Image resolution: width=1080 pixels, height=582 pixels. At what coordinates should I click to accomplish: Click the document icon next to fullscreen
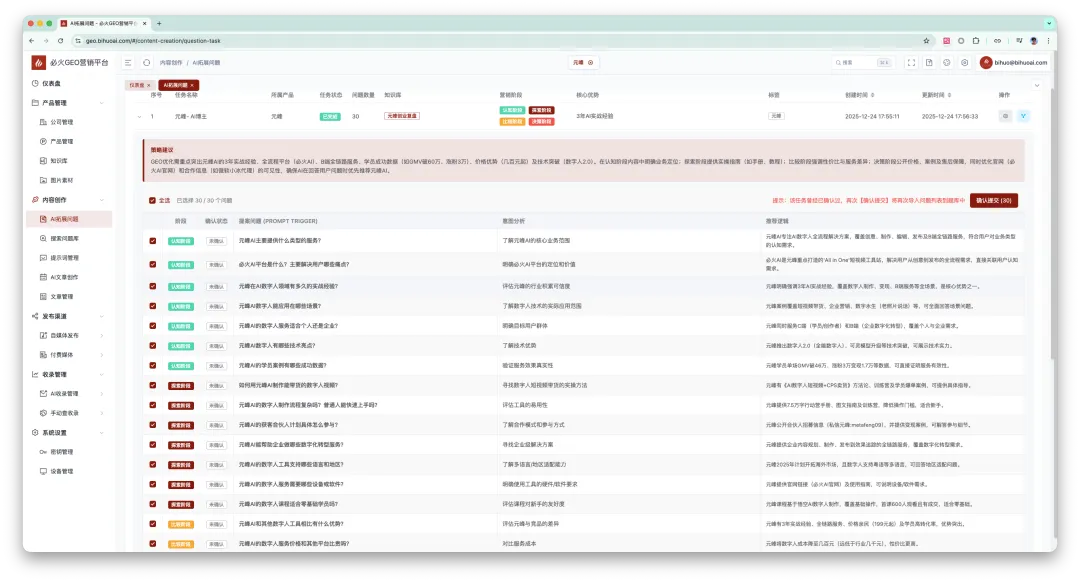coord(929,62)
